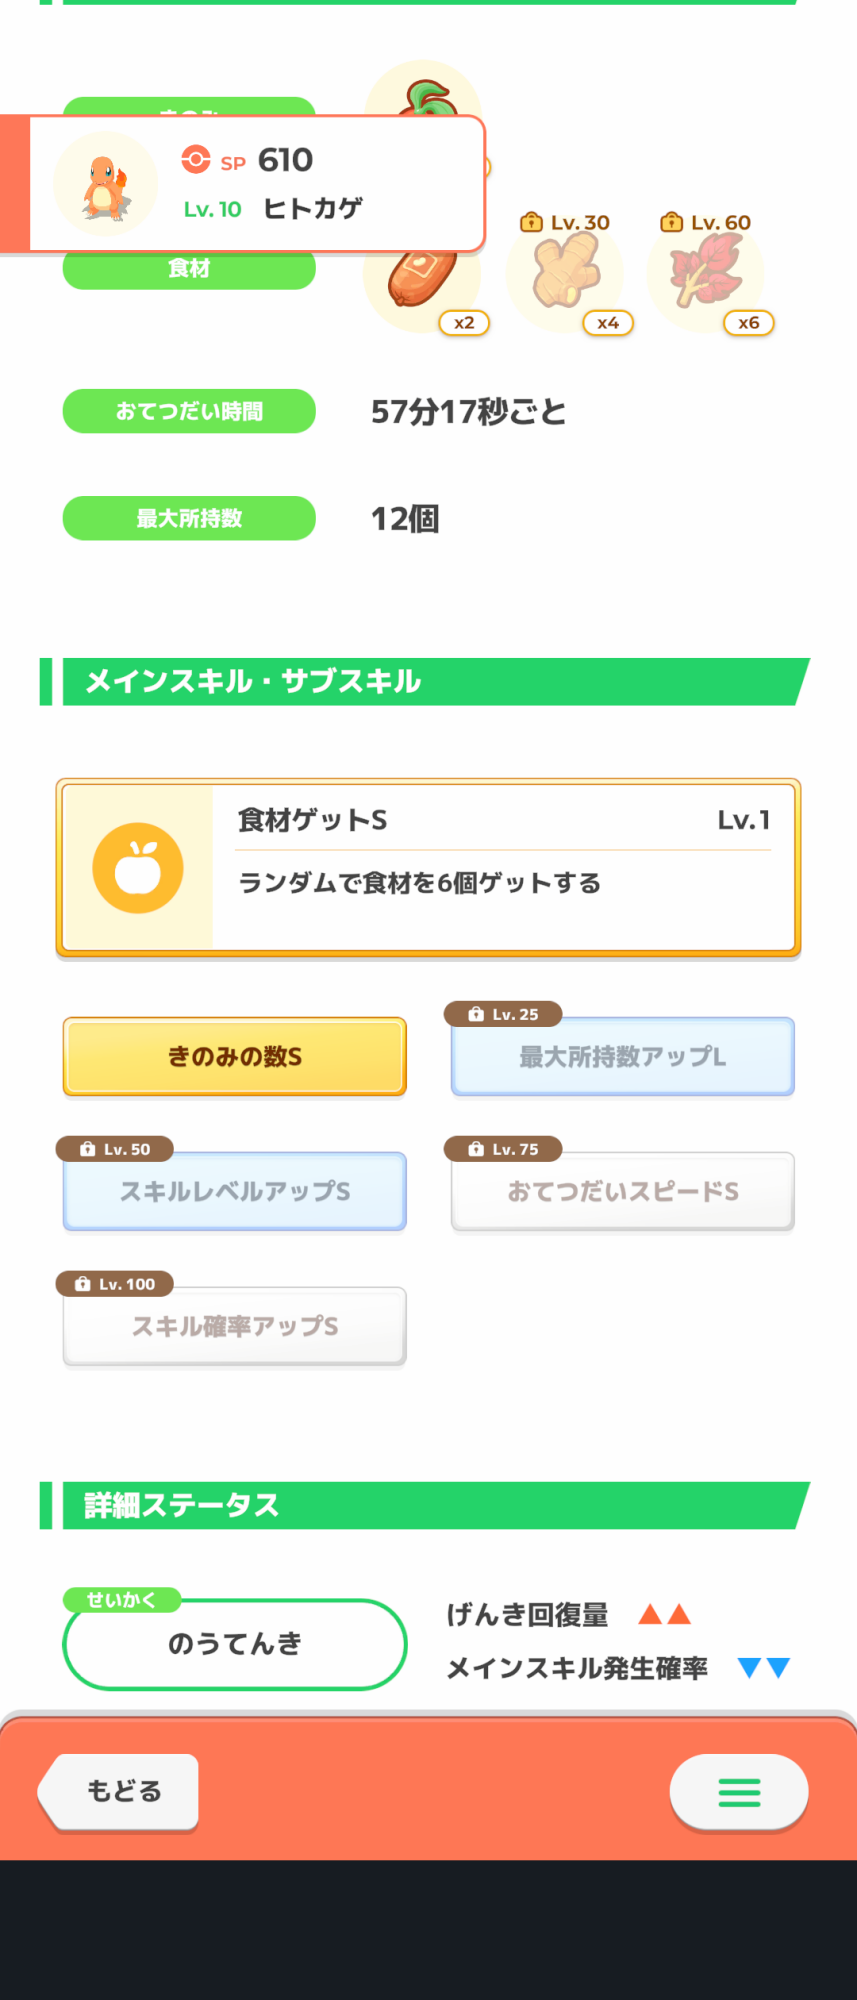The image size is (857, 2000).
Task: Click the red up arrows for げんき回復量
Action: (x=665, y=1614)
